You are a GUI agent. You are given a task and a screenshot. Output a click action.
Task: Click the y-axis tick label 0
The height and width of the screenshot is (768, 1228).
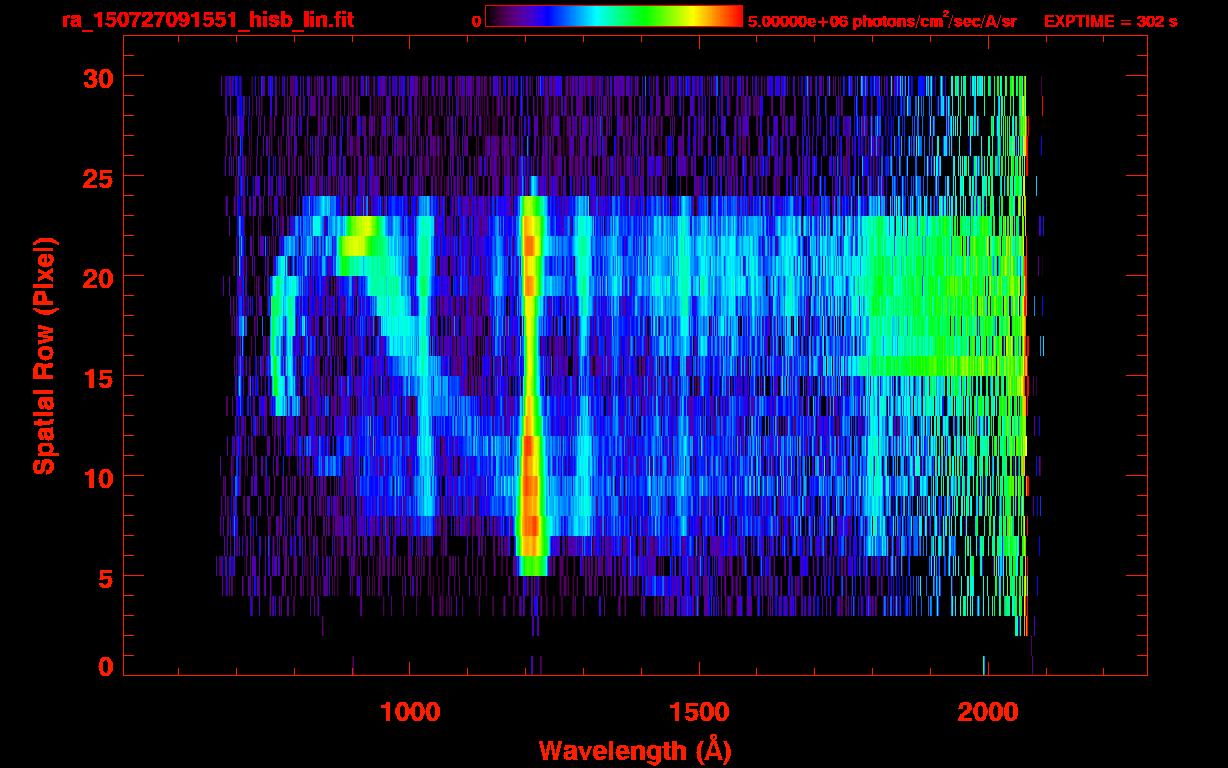(105, 667)
